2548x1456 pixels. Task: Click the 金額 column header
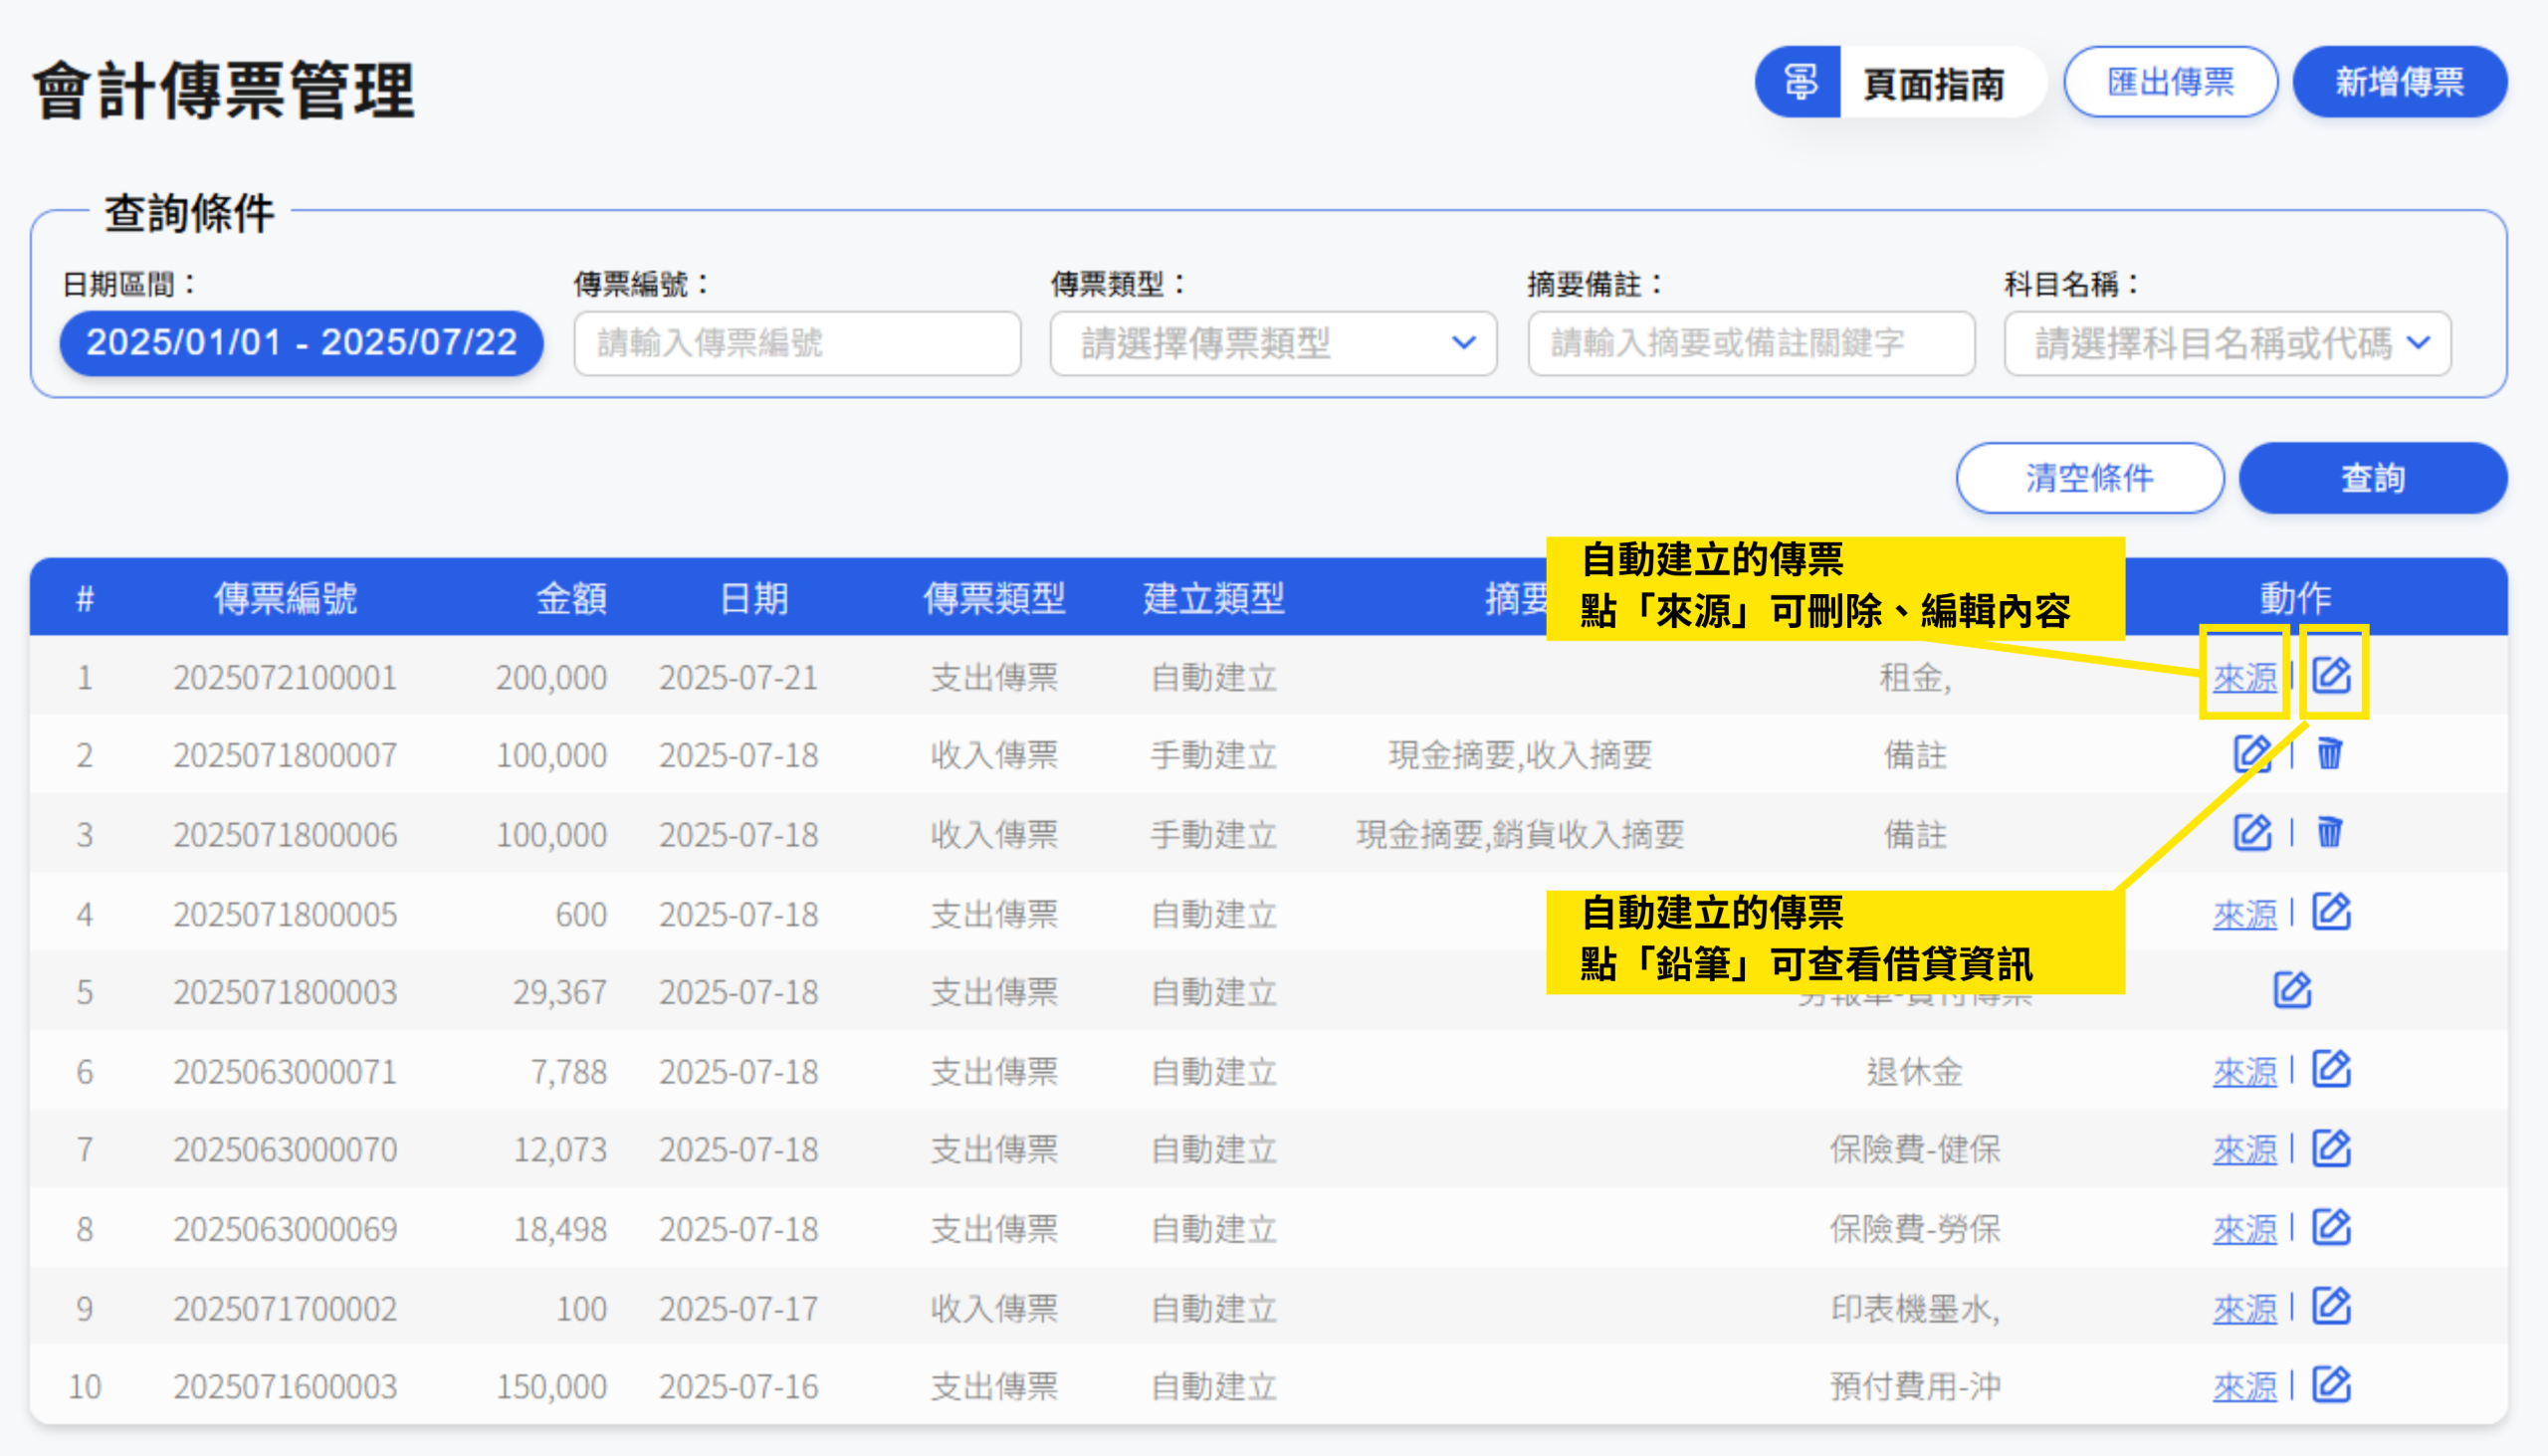(x=571, y=598)
